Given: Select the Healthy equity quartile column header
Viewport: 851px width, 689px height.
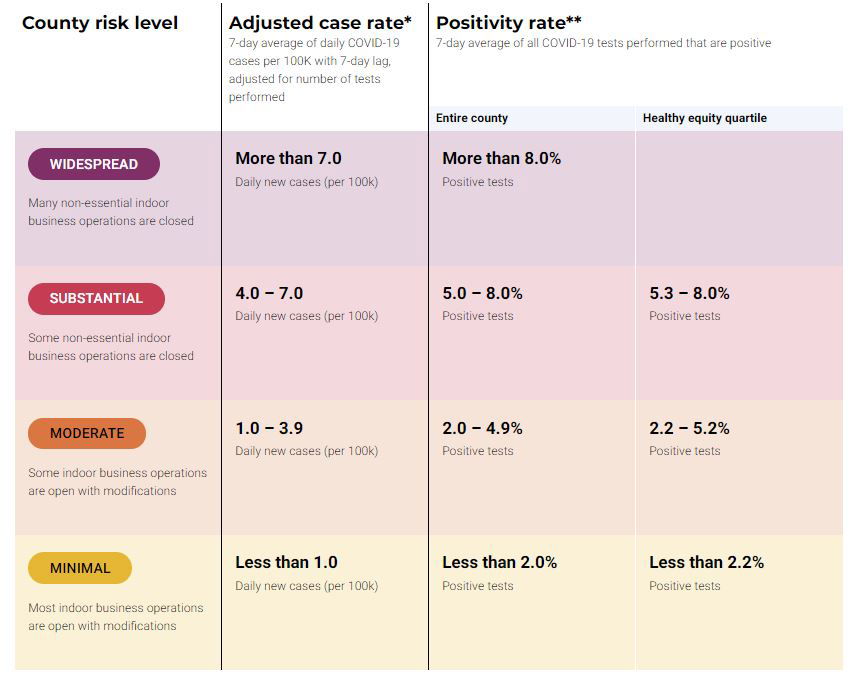Looking at the screenshot, I should (705, 118).
